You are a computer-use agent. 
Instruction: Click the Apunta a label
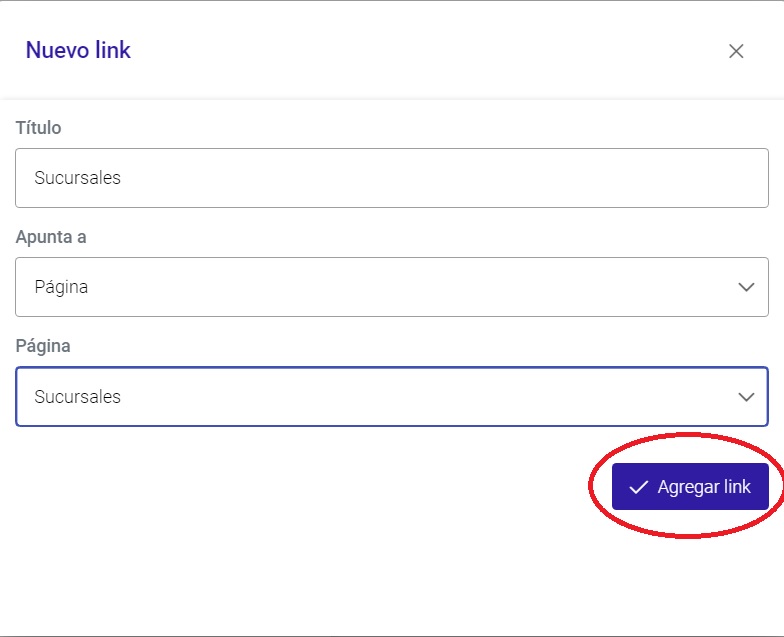[51, 237]
